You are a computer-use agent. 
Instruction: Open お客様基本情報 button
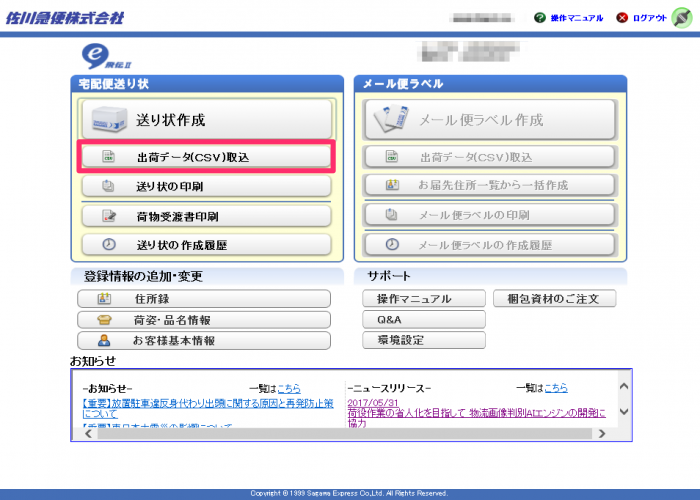(204, 341)
